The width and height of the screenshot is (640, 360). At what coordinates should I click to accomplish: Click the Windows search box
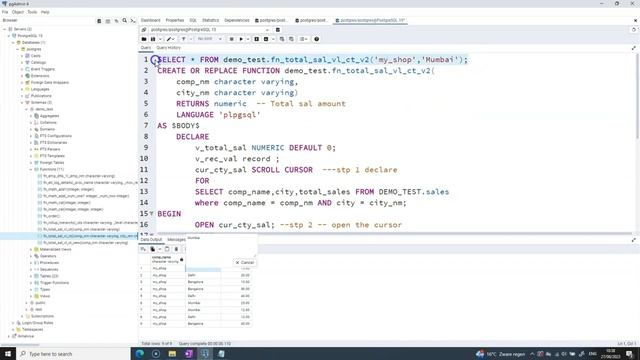73,354
